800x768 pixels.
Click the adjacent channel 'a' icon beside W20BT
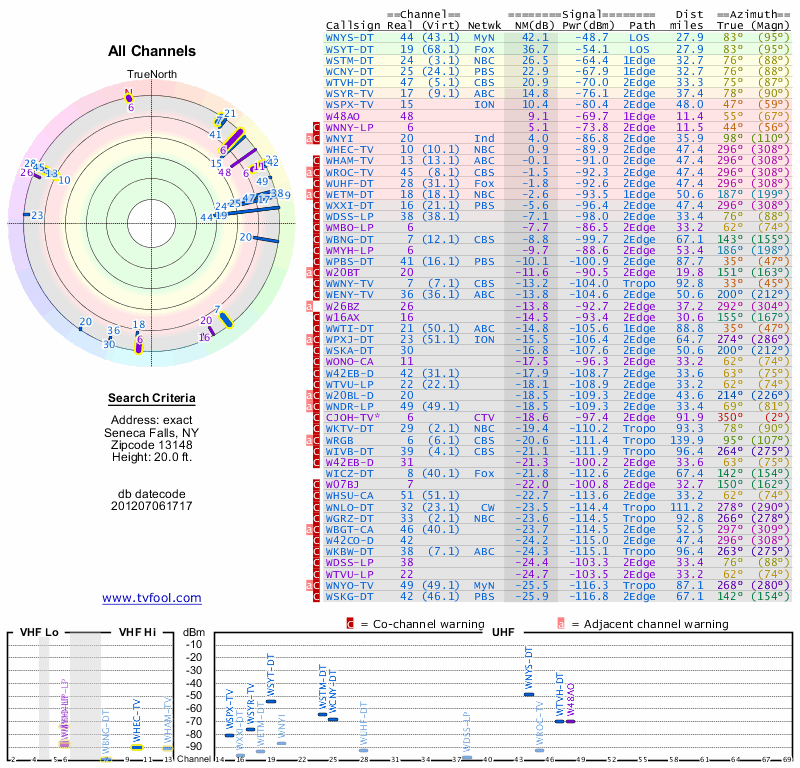click(x=309, y=272)
